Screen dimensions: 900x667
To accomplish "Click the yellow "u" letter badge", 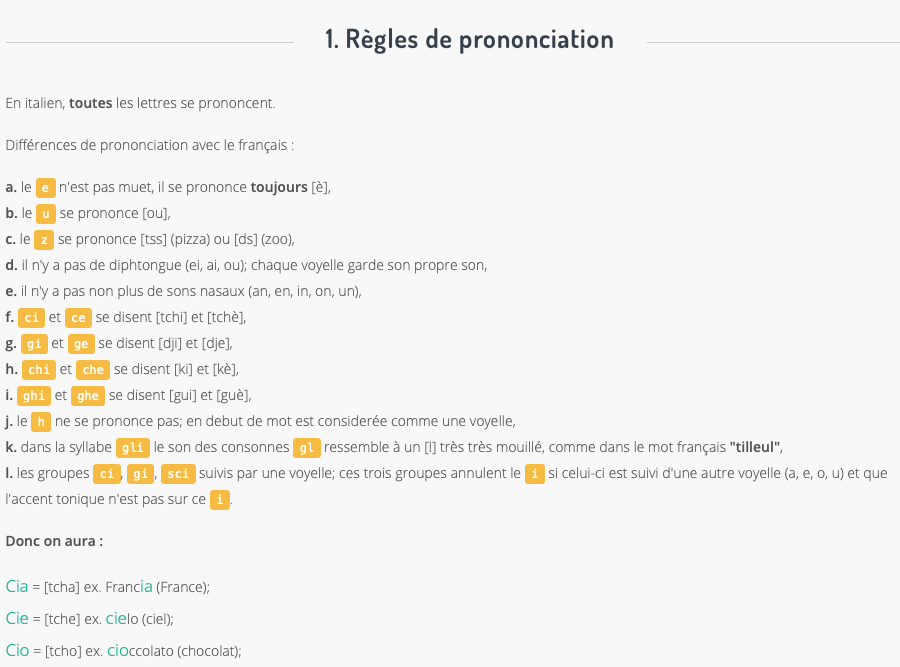I will click(45, 213).
